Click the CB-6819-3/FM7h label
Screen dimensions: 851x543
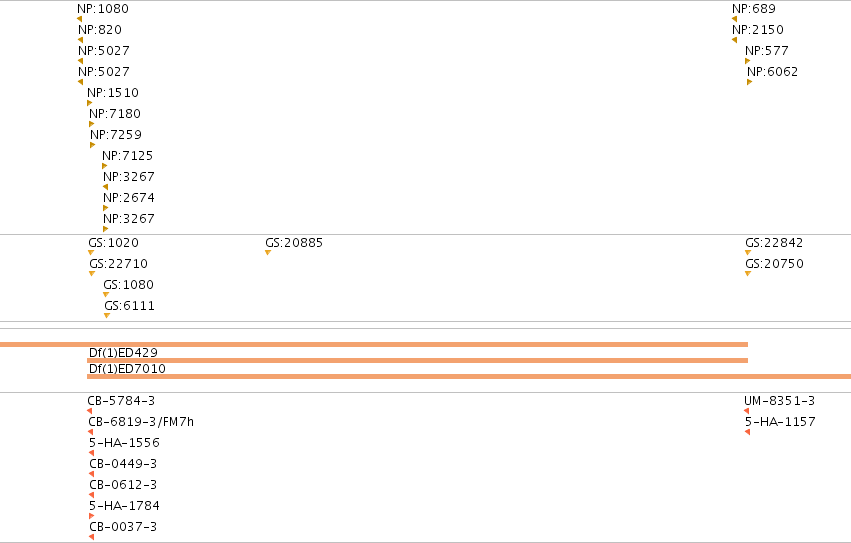coord(141,422)
